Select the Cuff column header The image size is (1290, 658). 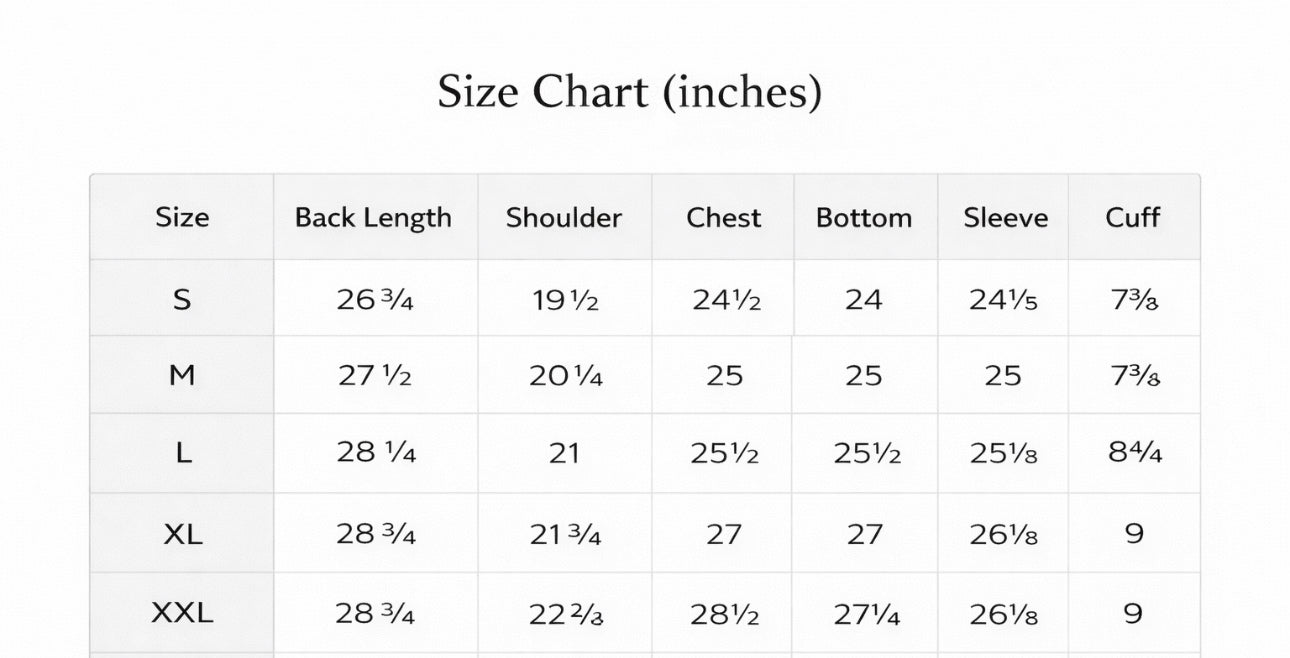(1132, 218)
